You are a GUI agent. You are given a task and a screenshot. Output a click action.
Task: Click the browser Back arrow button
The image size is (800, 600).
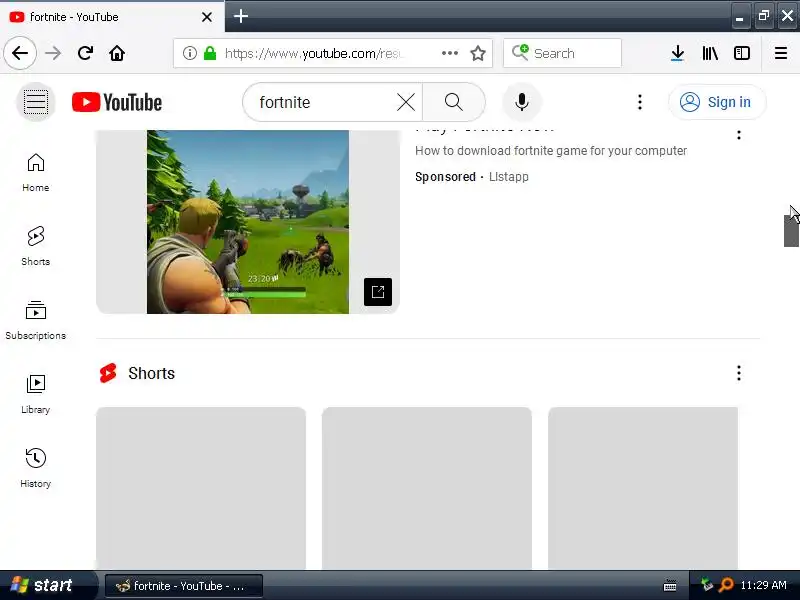pos(20,53)
